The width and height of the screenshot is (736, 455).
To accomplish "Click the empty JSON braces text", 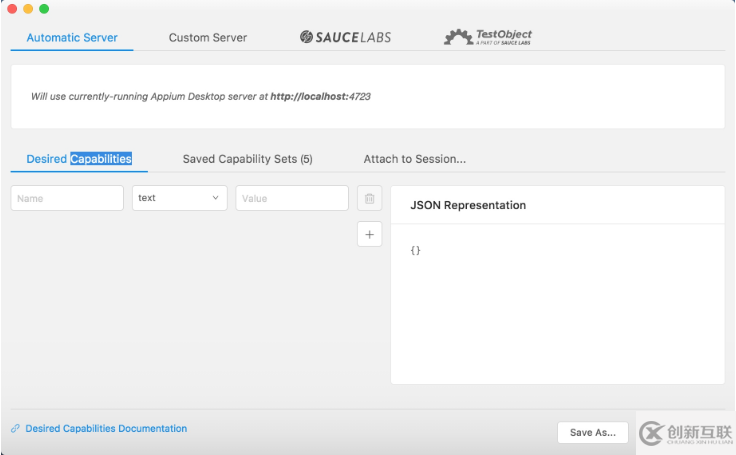I will [415, 250].
